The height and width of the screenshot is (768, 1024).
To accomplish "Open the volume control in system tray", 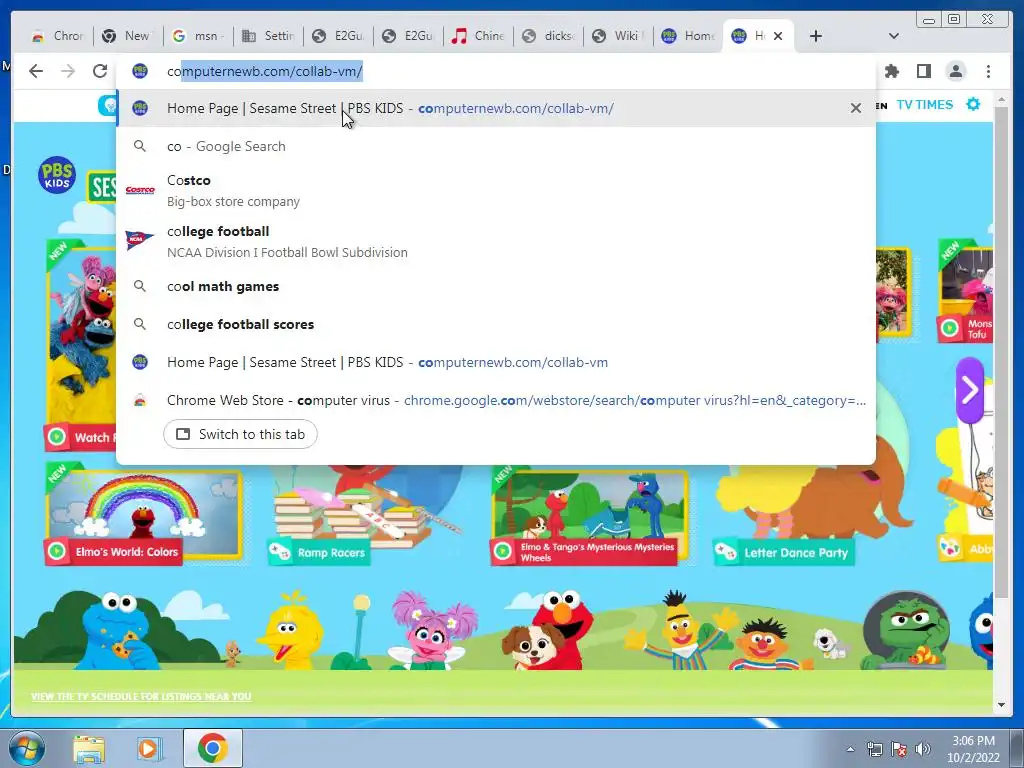I will coord(923,749).
